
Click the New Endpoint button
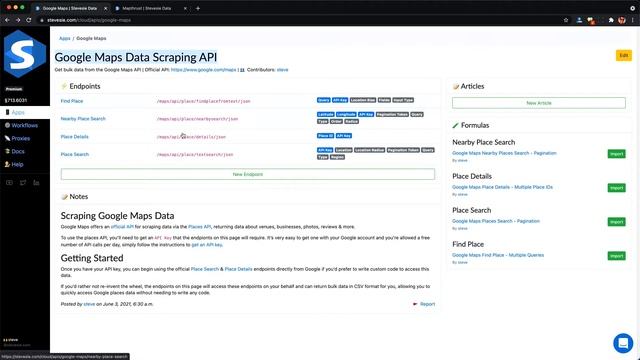pyautogui.click(x=248, y=174)
